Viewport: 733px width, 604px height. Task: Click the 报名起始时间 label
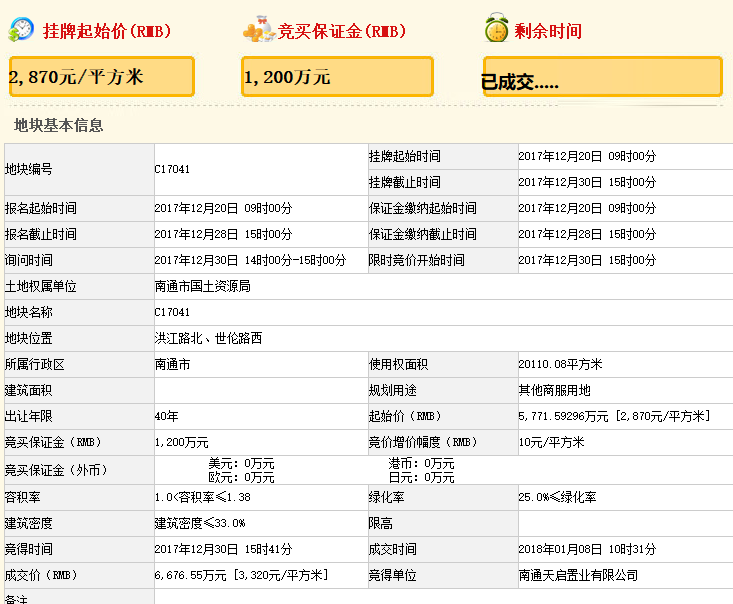[41, 208]
